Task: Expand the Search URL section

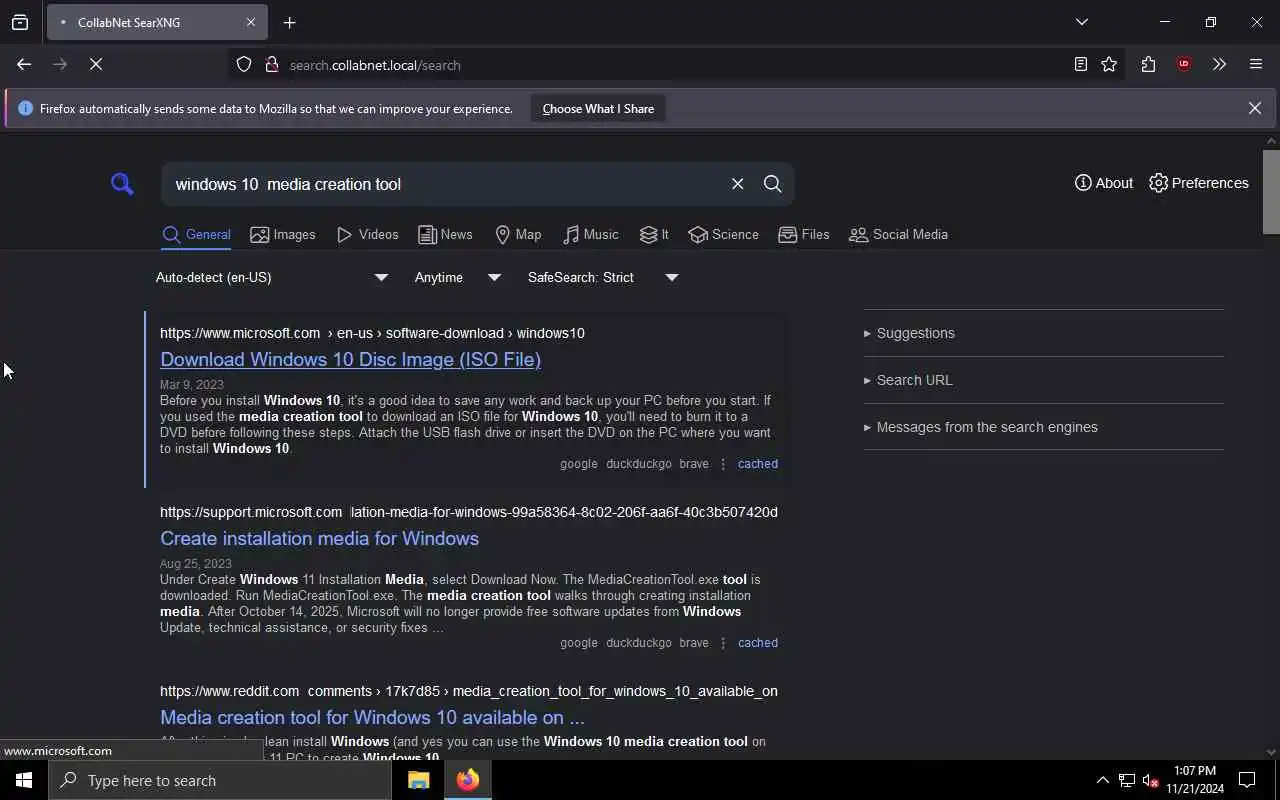Action: tap(908, 380)
